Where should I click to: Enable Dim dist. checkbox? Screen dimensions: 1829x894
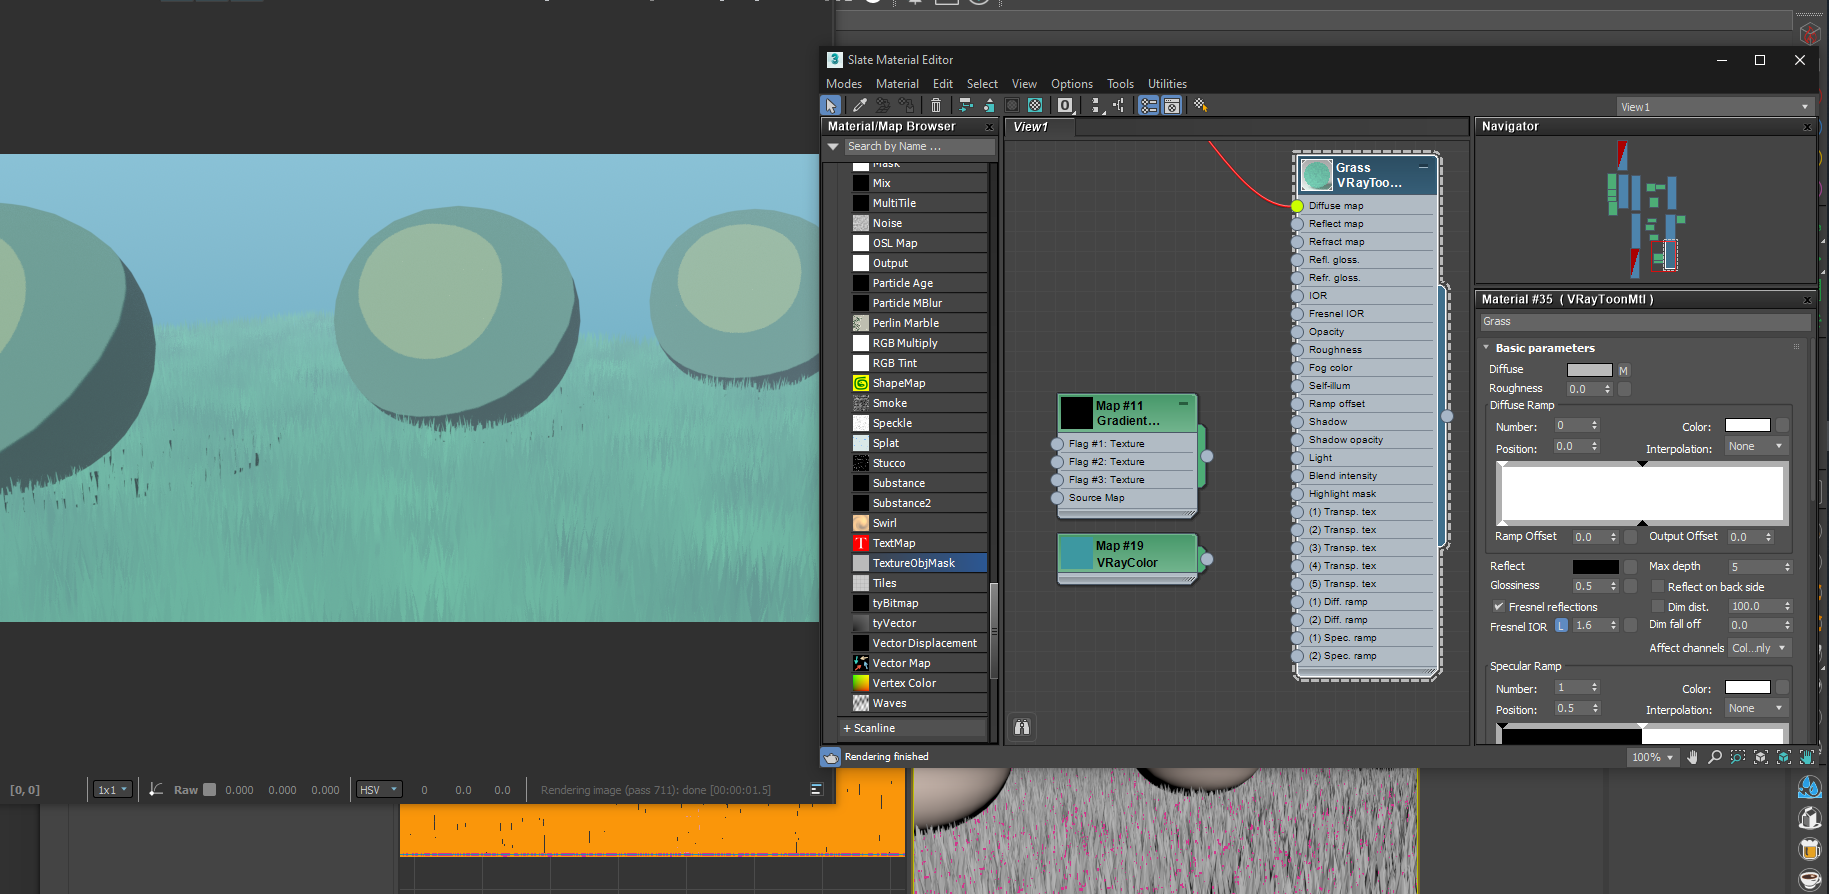[x=1658, y=606]
